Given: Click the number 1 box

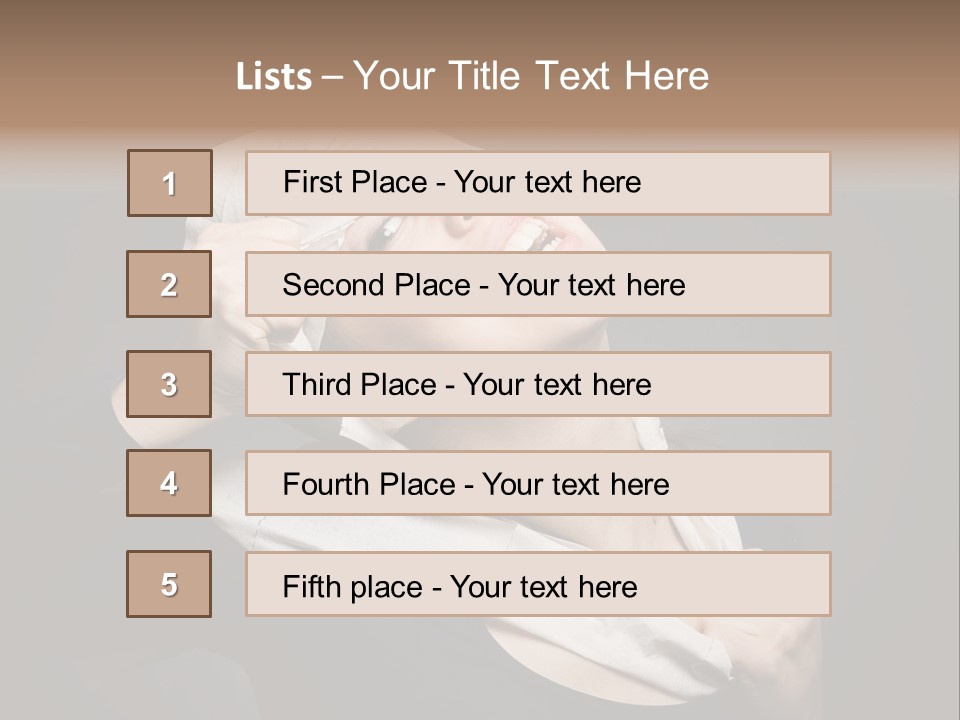Looking at the screenshot, I should point(169,183).
